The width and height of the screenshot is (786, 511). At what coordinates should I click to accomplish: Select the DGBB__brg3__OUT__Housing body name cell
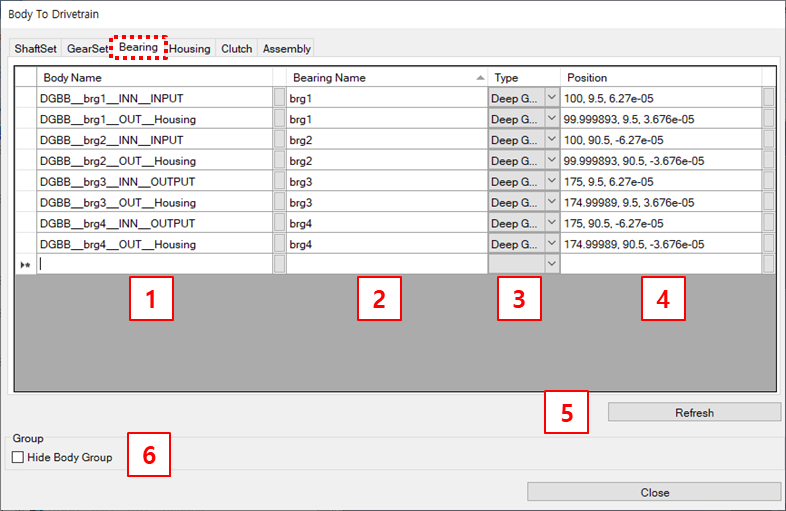[x=154, y=202]
